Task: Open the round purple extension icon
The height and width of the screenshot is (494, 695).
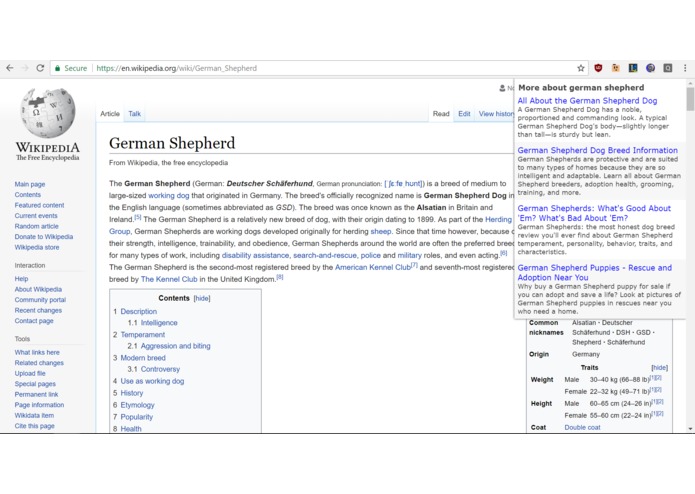Action: click(650, 68)
